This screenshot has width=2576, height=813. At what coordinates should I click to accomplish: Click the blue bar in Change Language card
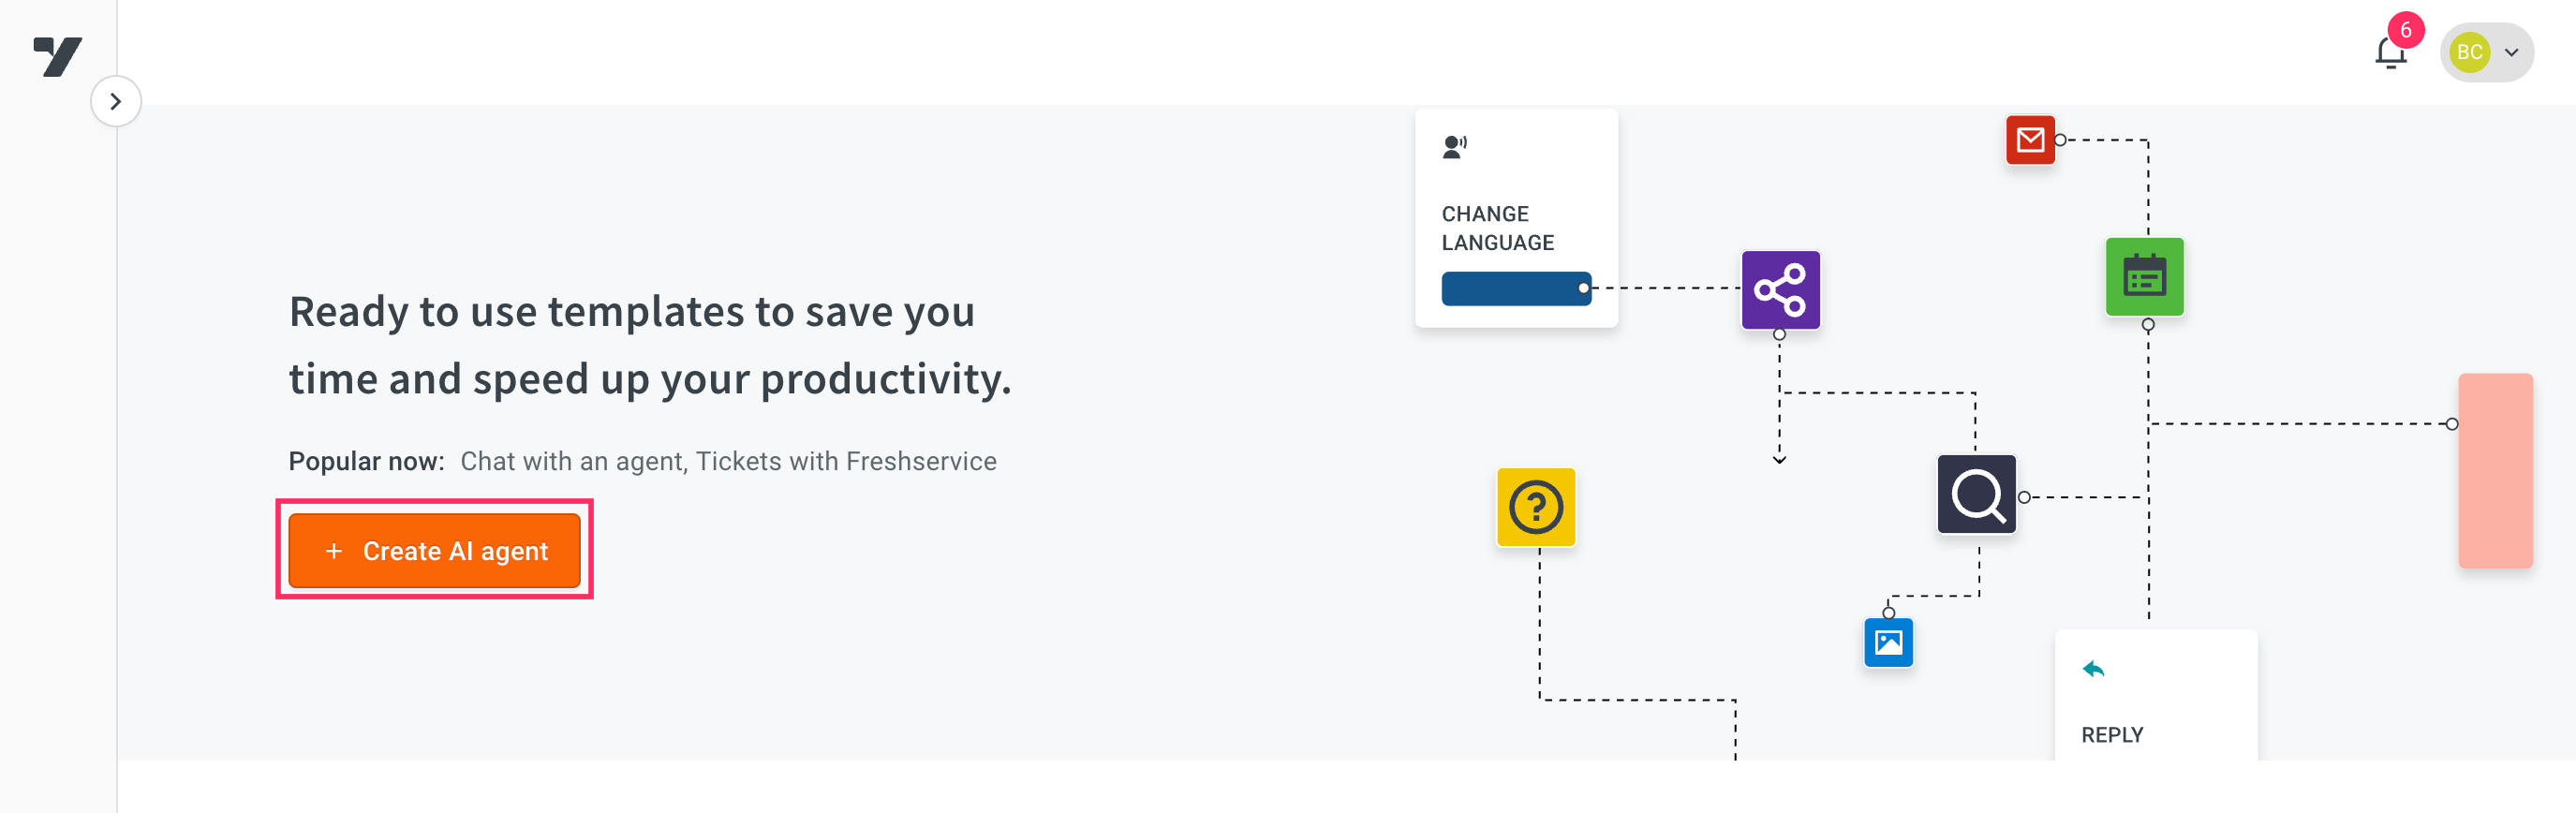coord(1516,289)
